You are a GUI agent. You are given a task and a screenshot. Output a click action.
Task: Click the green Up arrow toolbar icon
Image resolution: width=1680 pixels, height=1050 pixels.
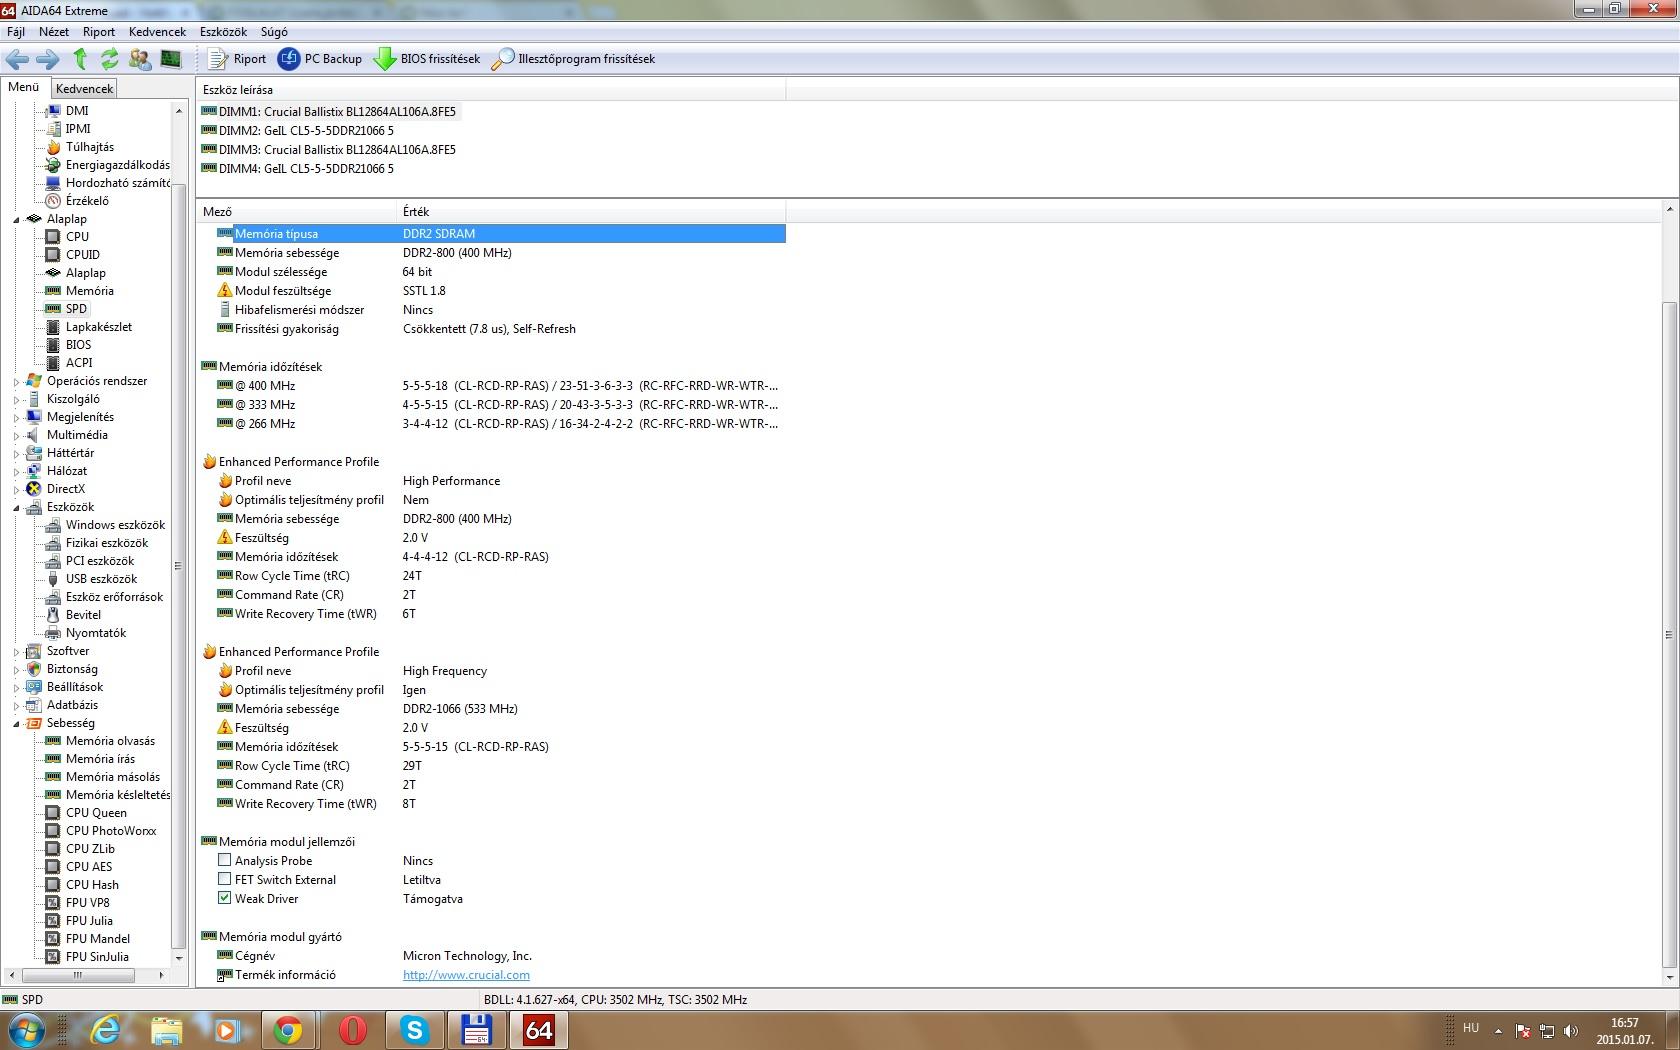[x=80, y=59]
